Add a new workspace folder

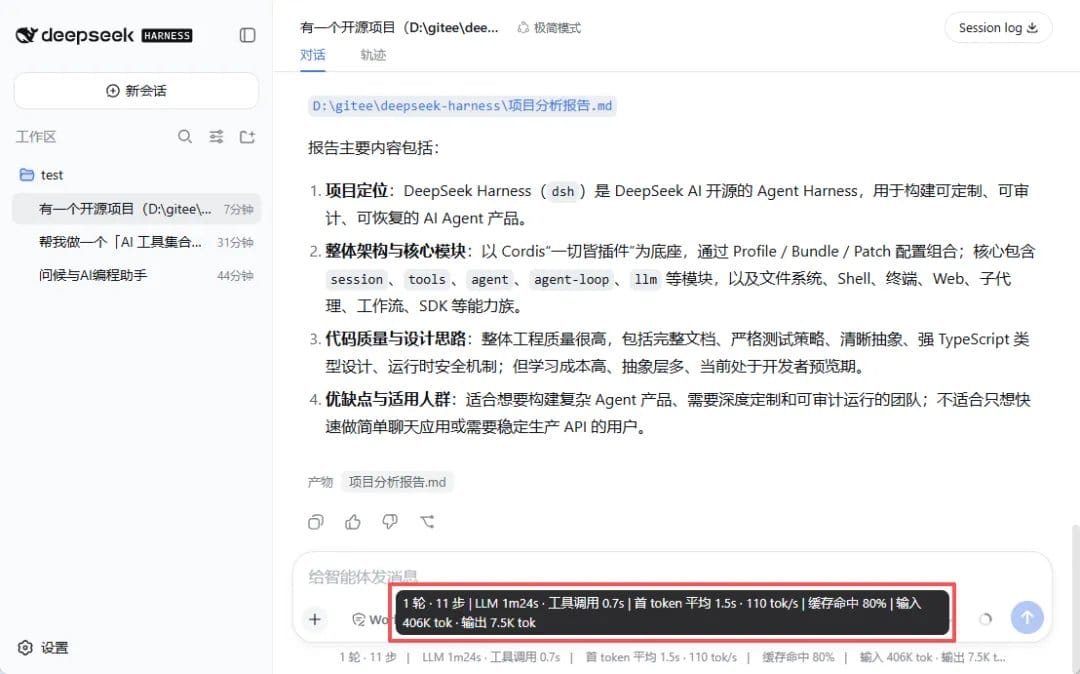[247, 136]
